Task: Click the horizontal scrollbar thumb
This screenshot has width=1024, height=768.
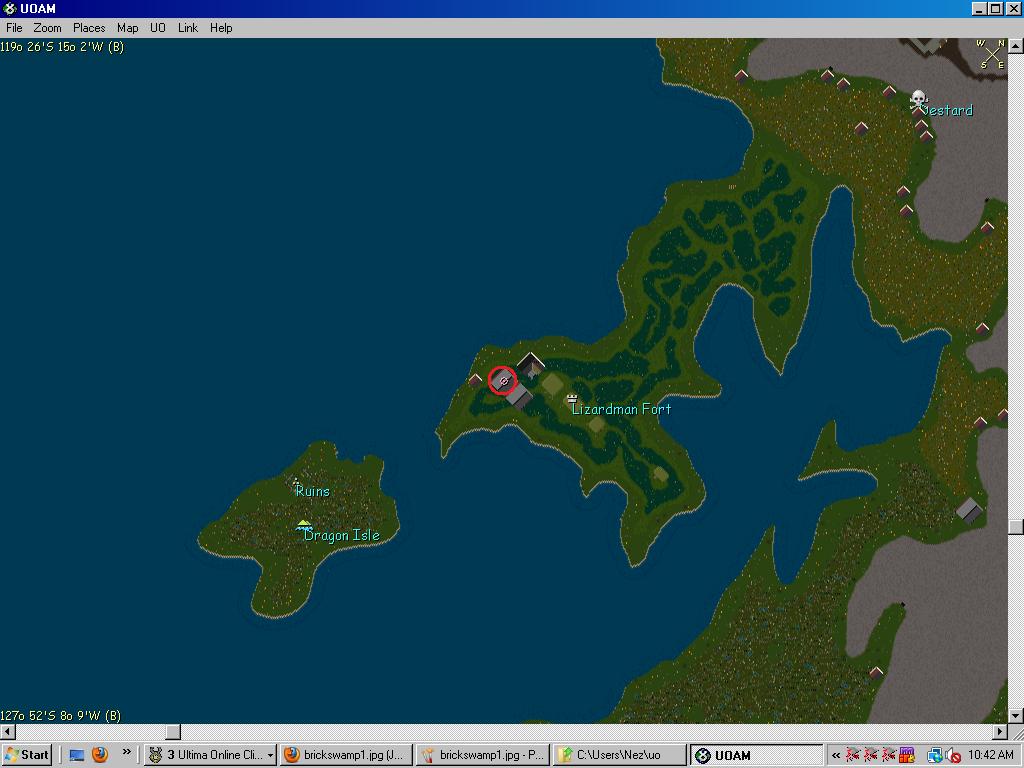Action: 173,732
